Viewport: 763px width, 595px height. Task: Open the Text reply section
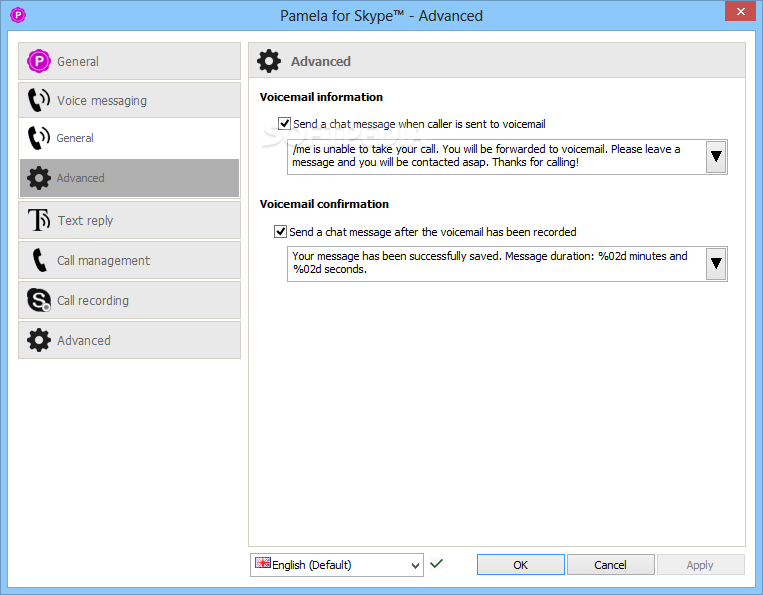click(x=129, y=220)
